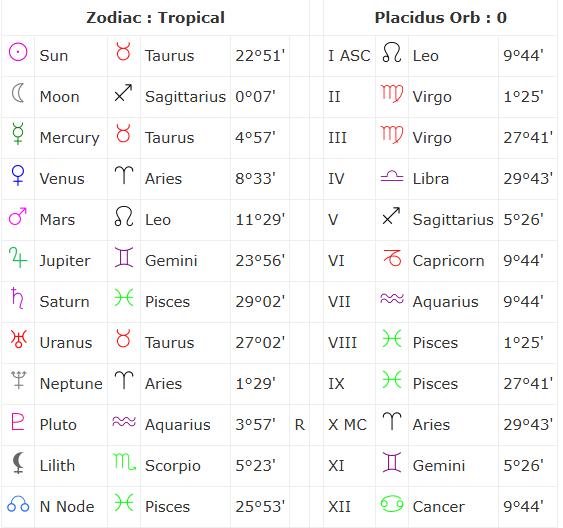
Task: Click the Pluto retrograde R marker
Action: [300, 425]
